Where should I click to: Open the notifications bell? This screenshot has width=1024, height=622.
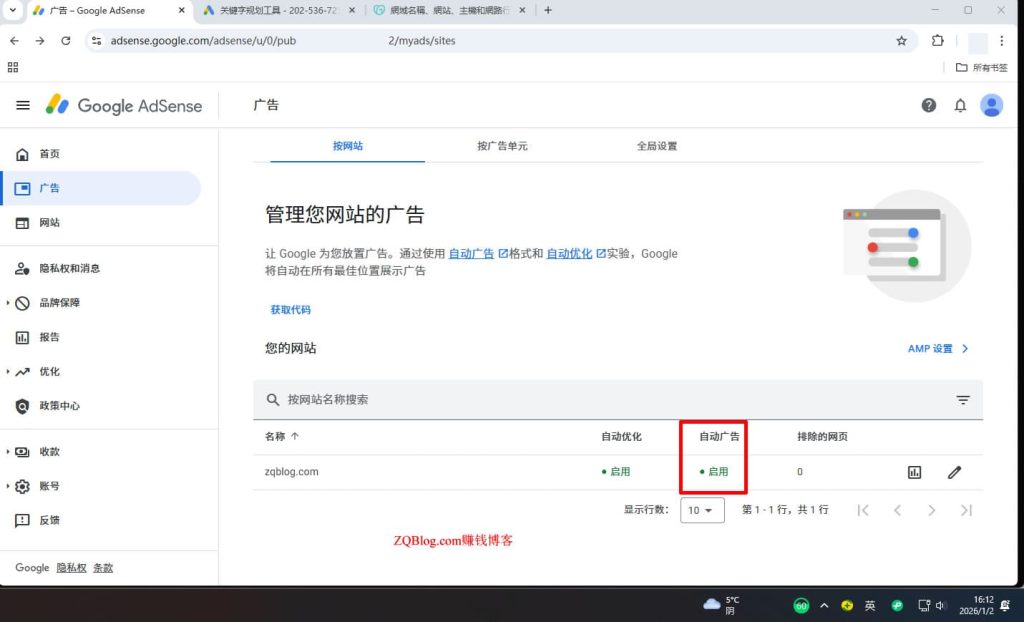960,105
